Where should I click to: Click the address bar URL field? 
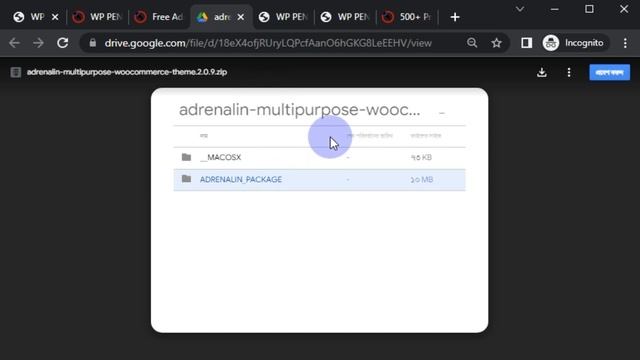(268, 43)
